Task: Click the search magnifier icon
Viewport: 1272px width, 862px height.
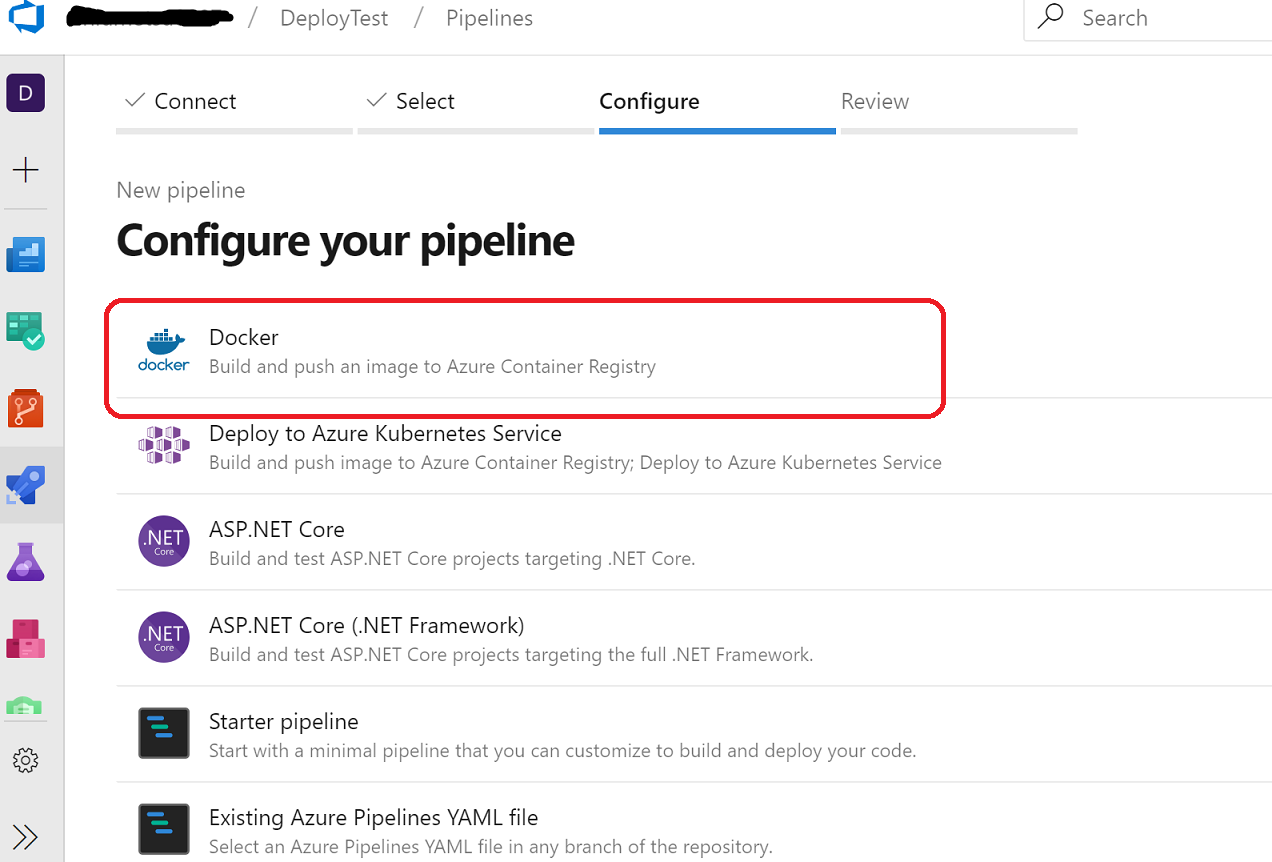Action: pyautogui.click(x=1049, y=17)
